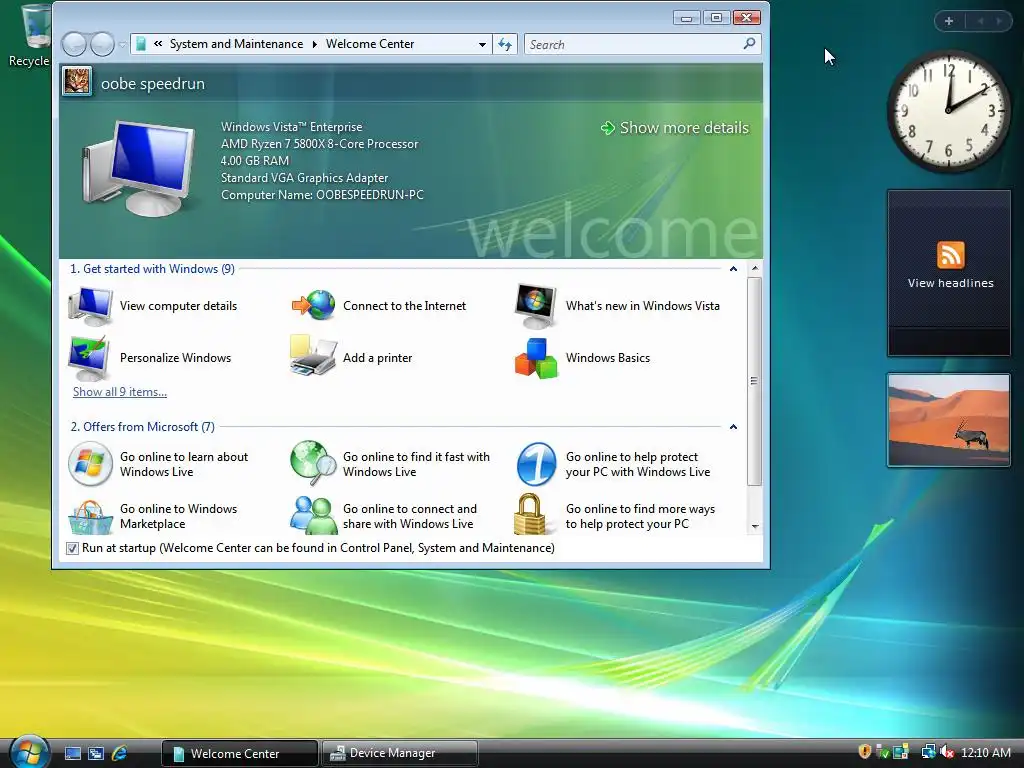
Task: Click the Connect to the Internet globe icon
Action: pos(313,306)
